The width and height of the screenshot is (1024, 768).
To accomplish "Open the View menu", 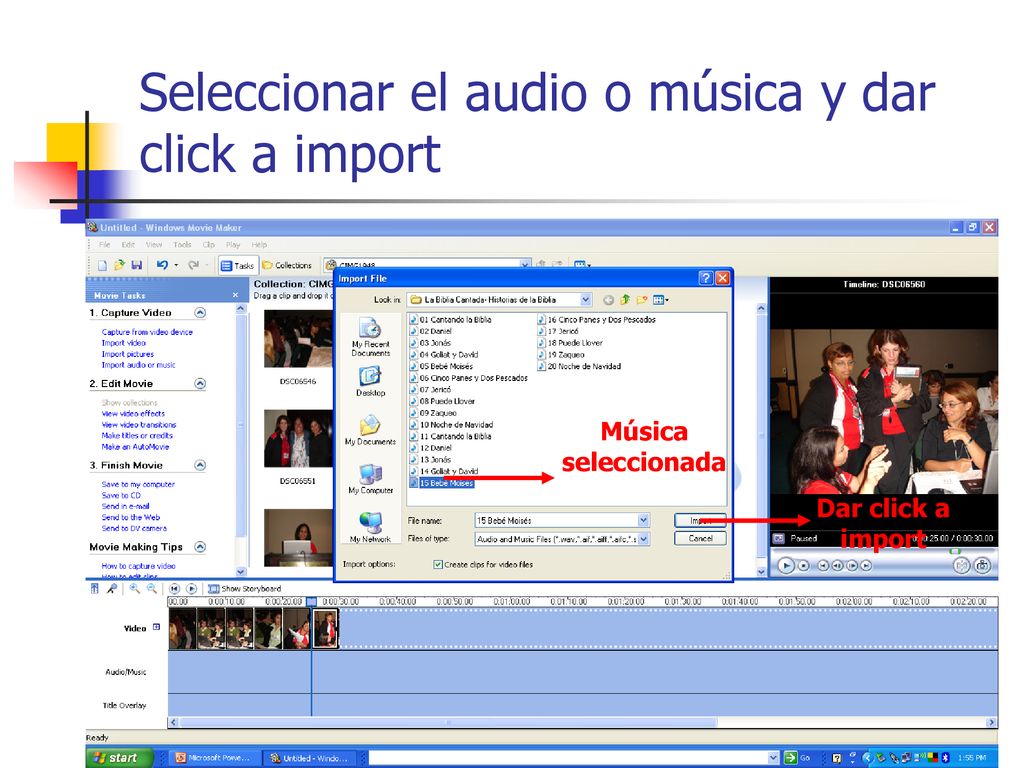I will 154,245.
